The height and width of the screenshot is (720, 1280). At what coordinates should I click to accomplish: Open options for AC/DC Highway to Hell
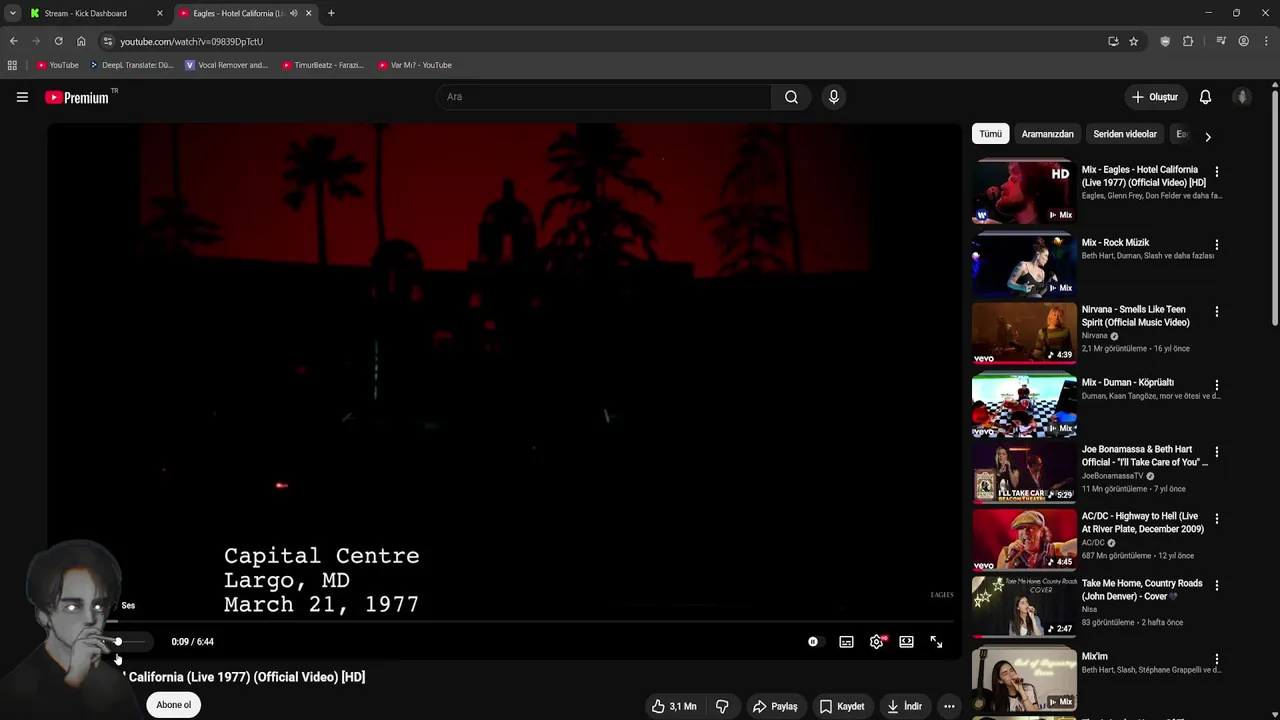coord(1216,519)
